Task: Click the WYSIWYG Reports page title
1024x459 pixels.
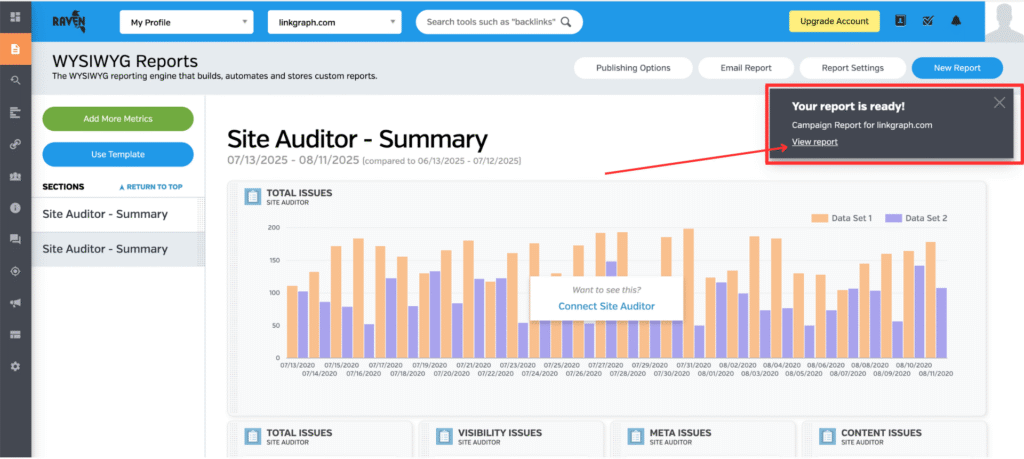Action: [125, 61]
